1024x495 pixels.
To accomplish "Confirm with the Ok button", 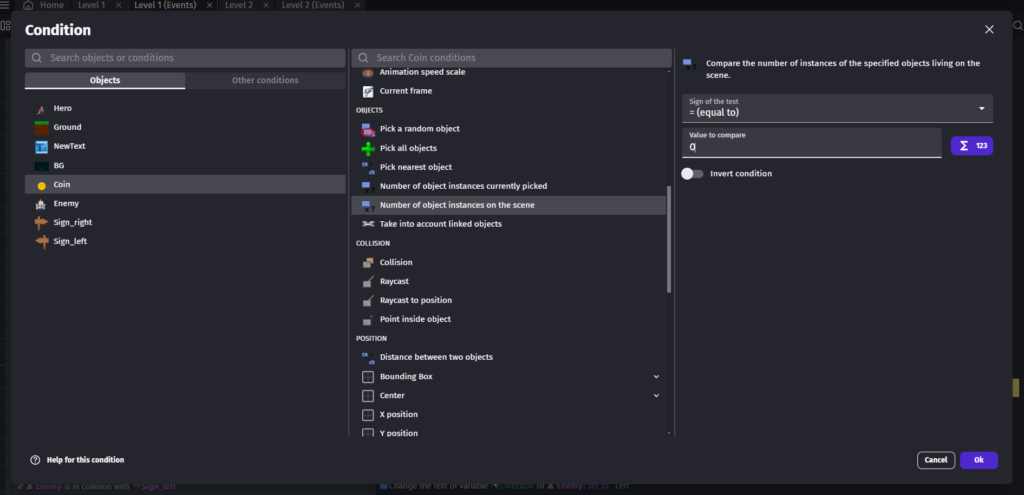I will (x=978, y=460).
